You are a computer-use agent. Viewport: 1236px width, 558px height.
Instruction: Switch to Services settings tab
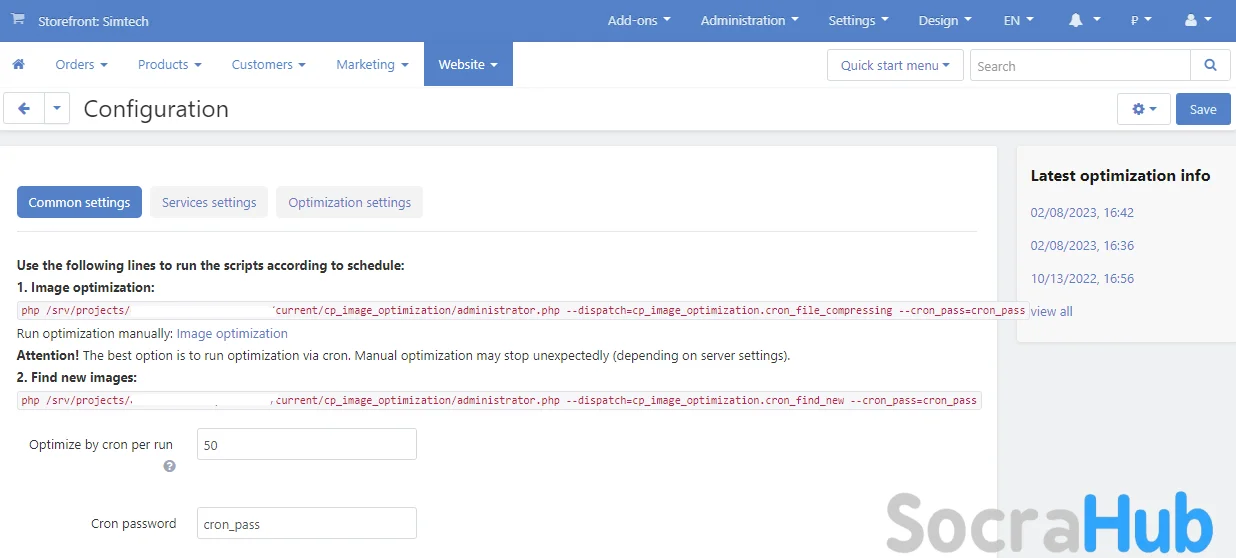[x=209, y=202]
